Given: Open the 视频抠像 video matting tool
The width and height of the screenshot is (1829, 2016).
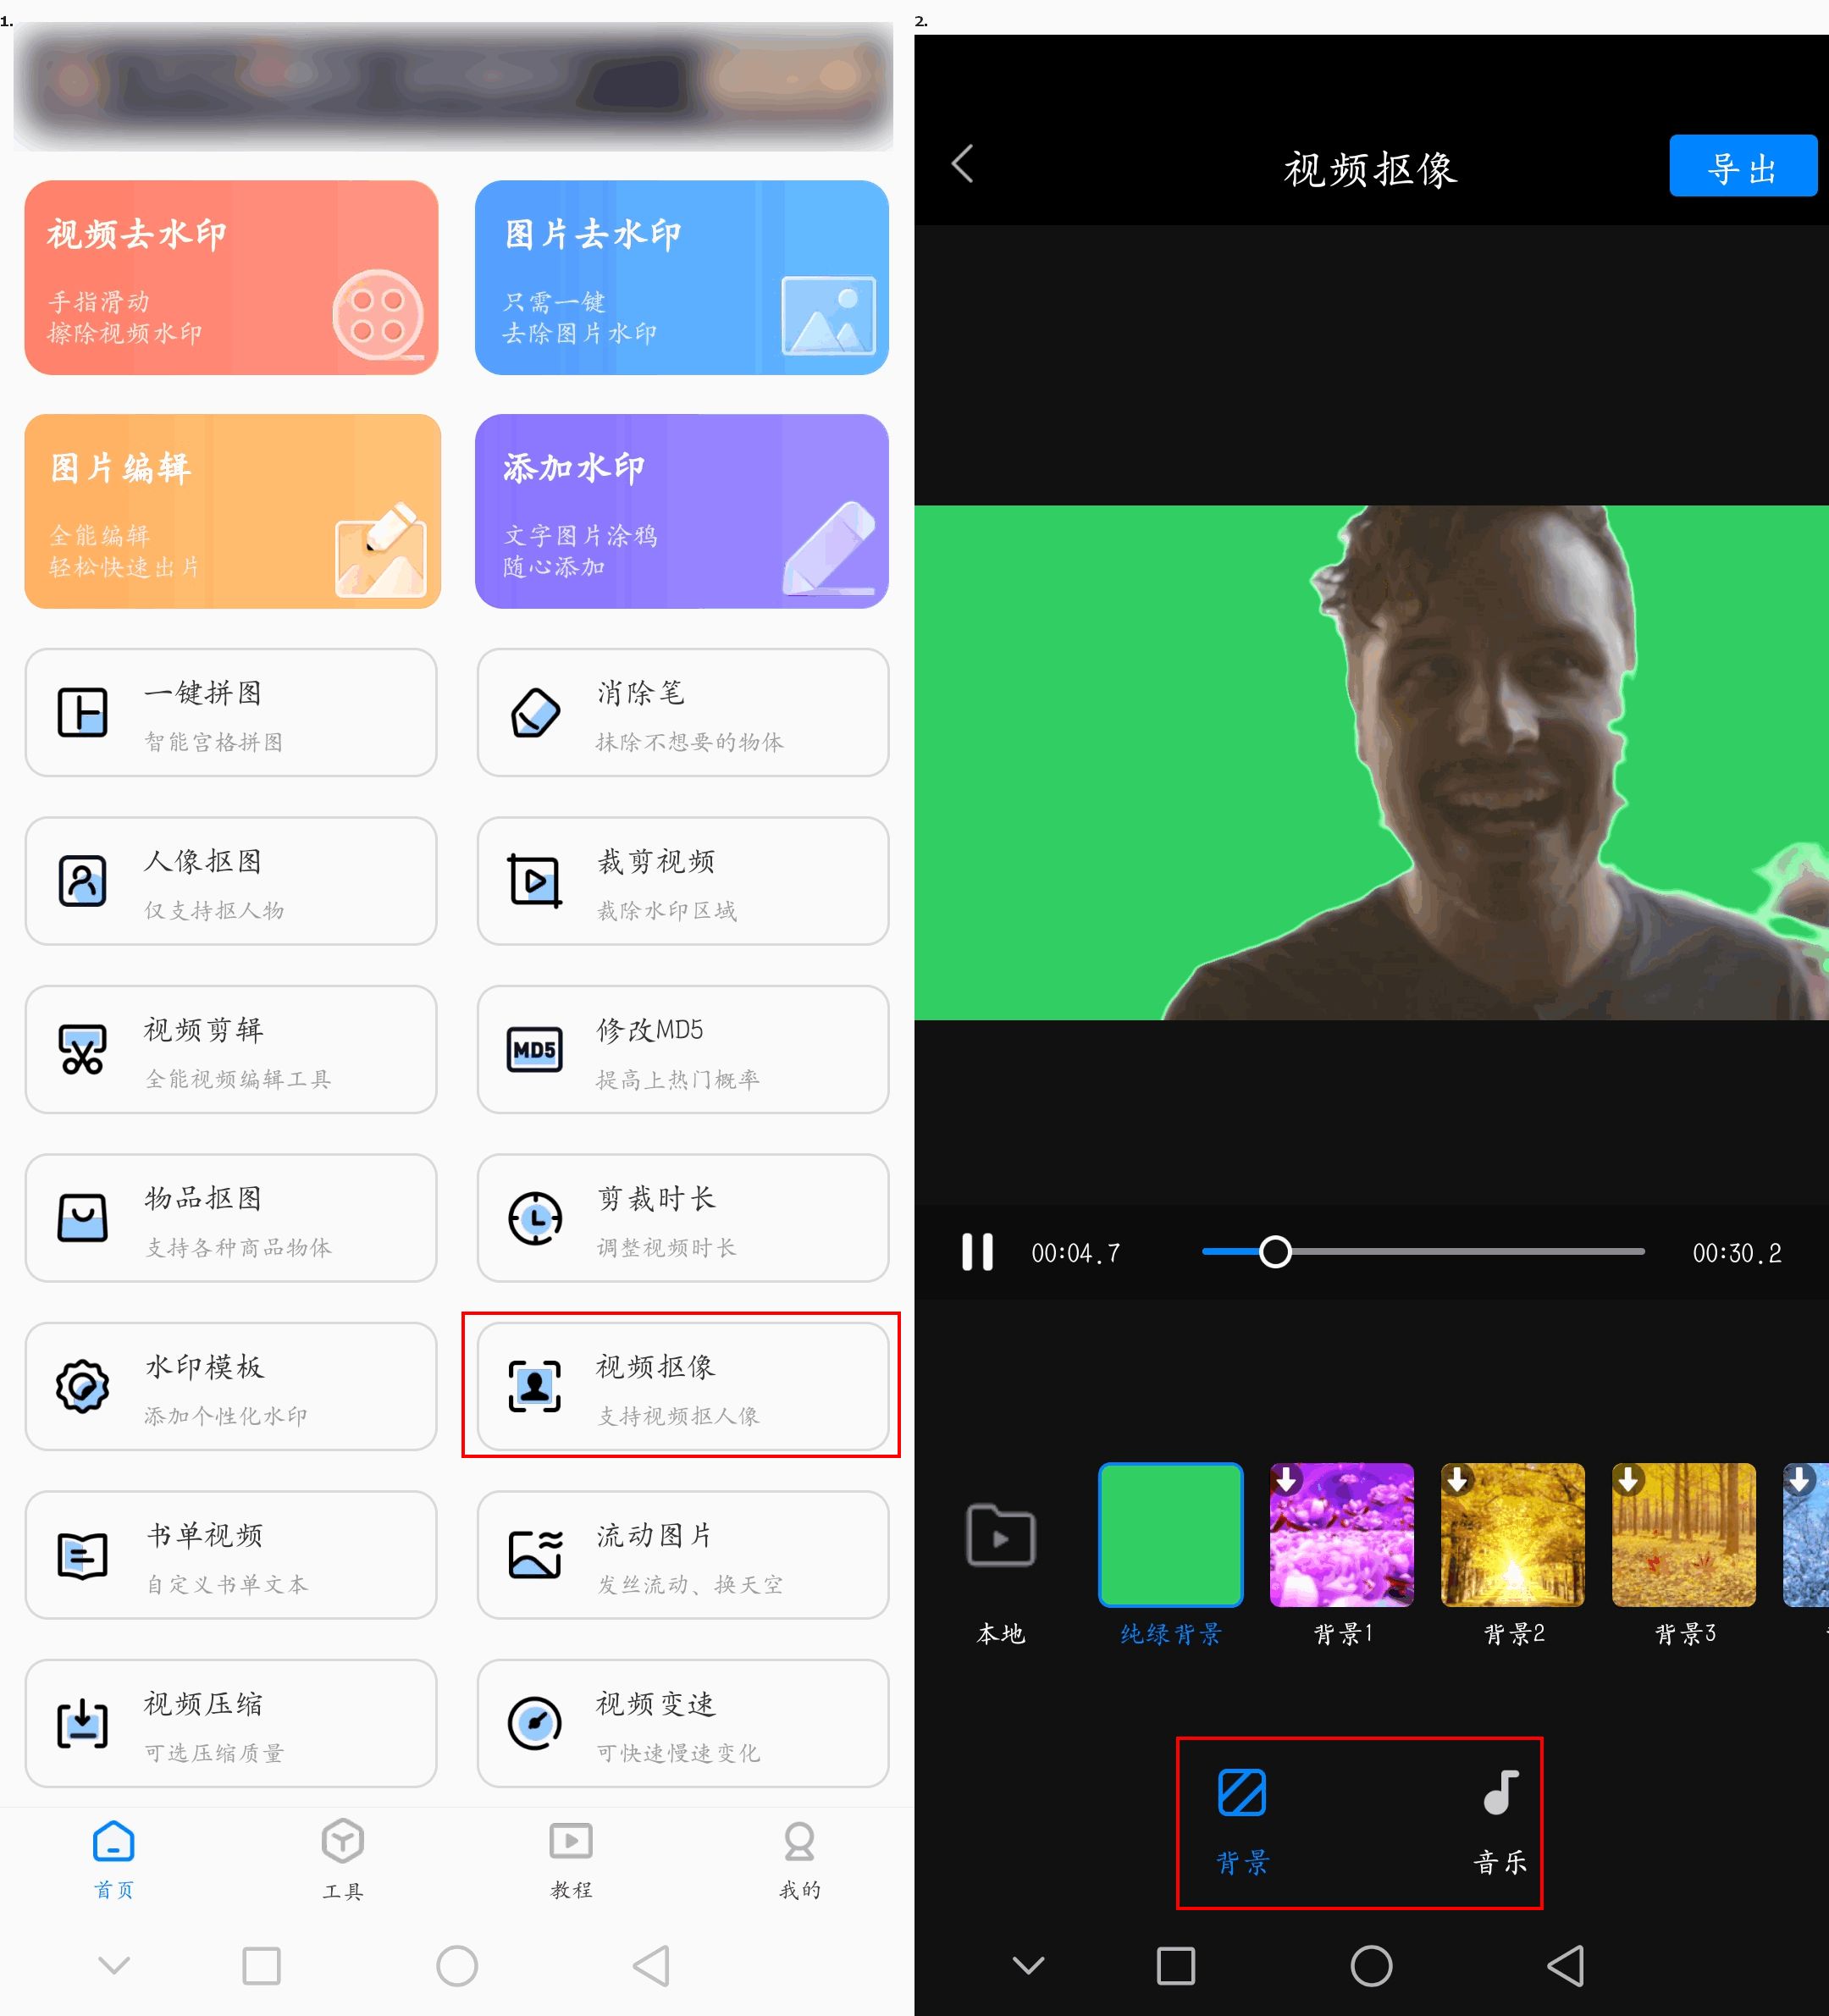Looking at the screenshot, I should [x=682, y=1386].
